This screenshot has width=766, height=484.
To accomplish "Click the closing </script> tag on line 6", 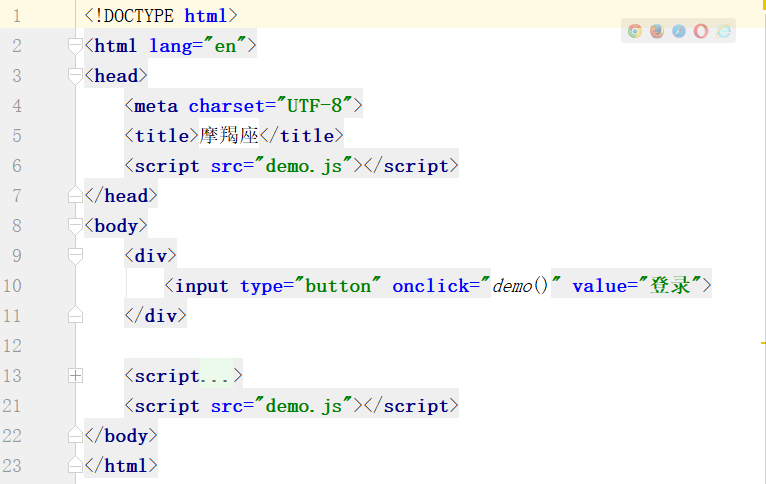I will click(x=411, y=166).
